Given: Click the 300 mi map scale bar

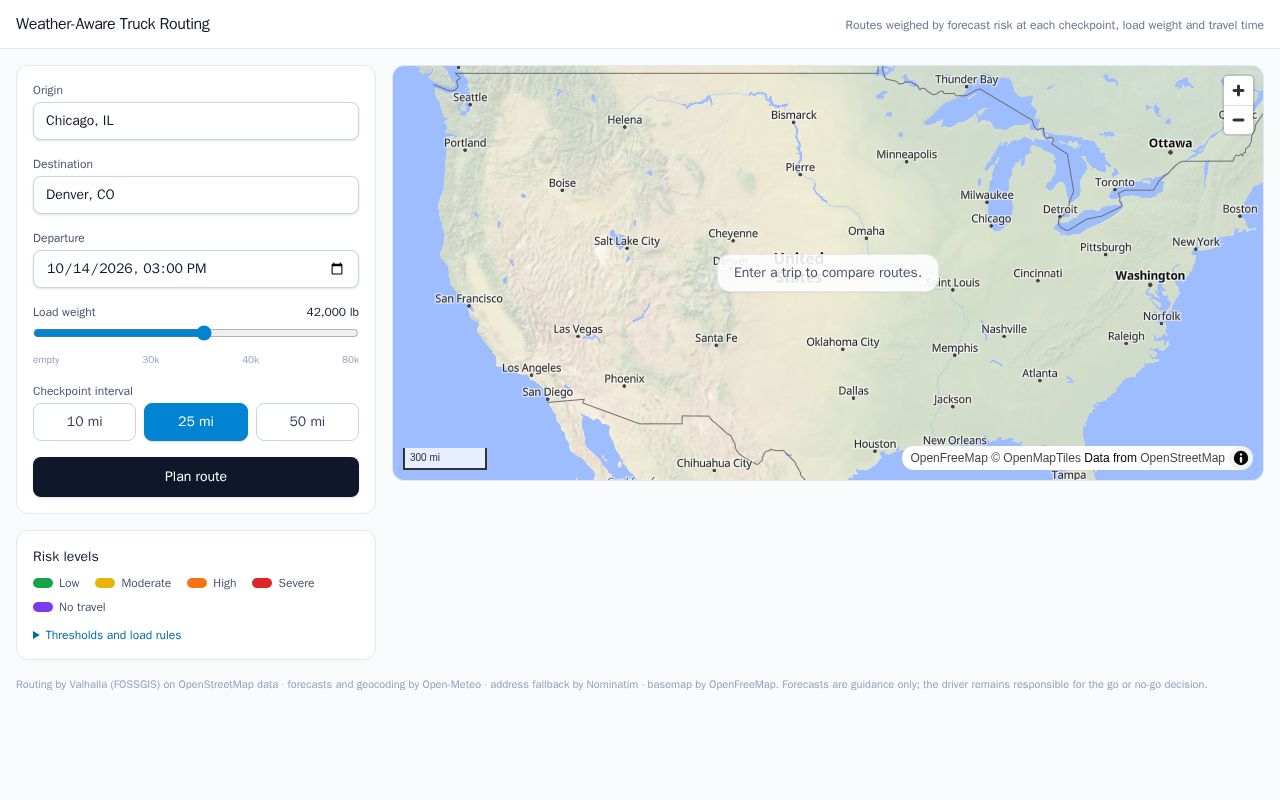Looking at the screenshot, I should [x=445, y=458].
